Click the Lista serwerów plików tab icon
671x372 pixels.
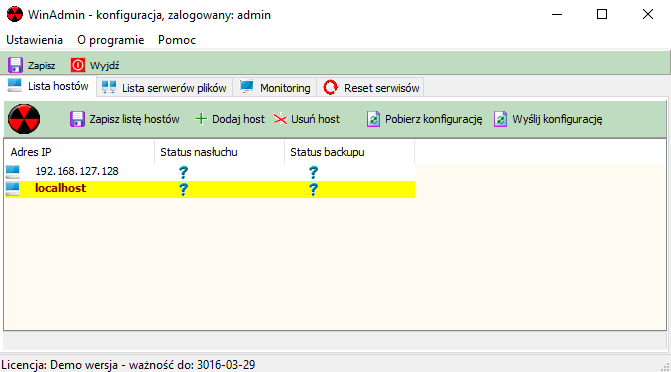pos(109,87)
